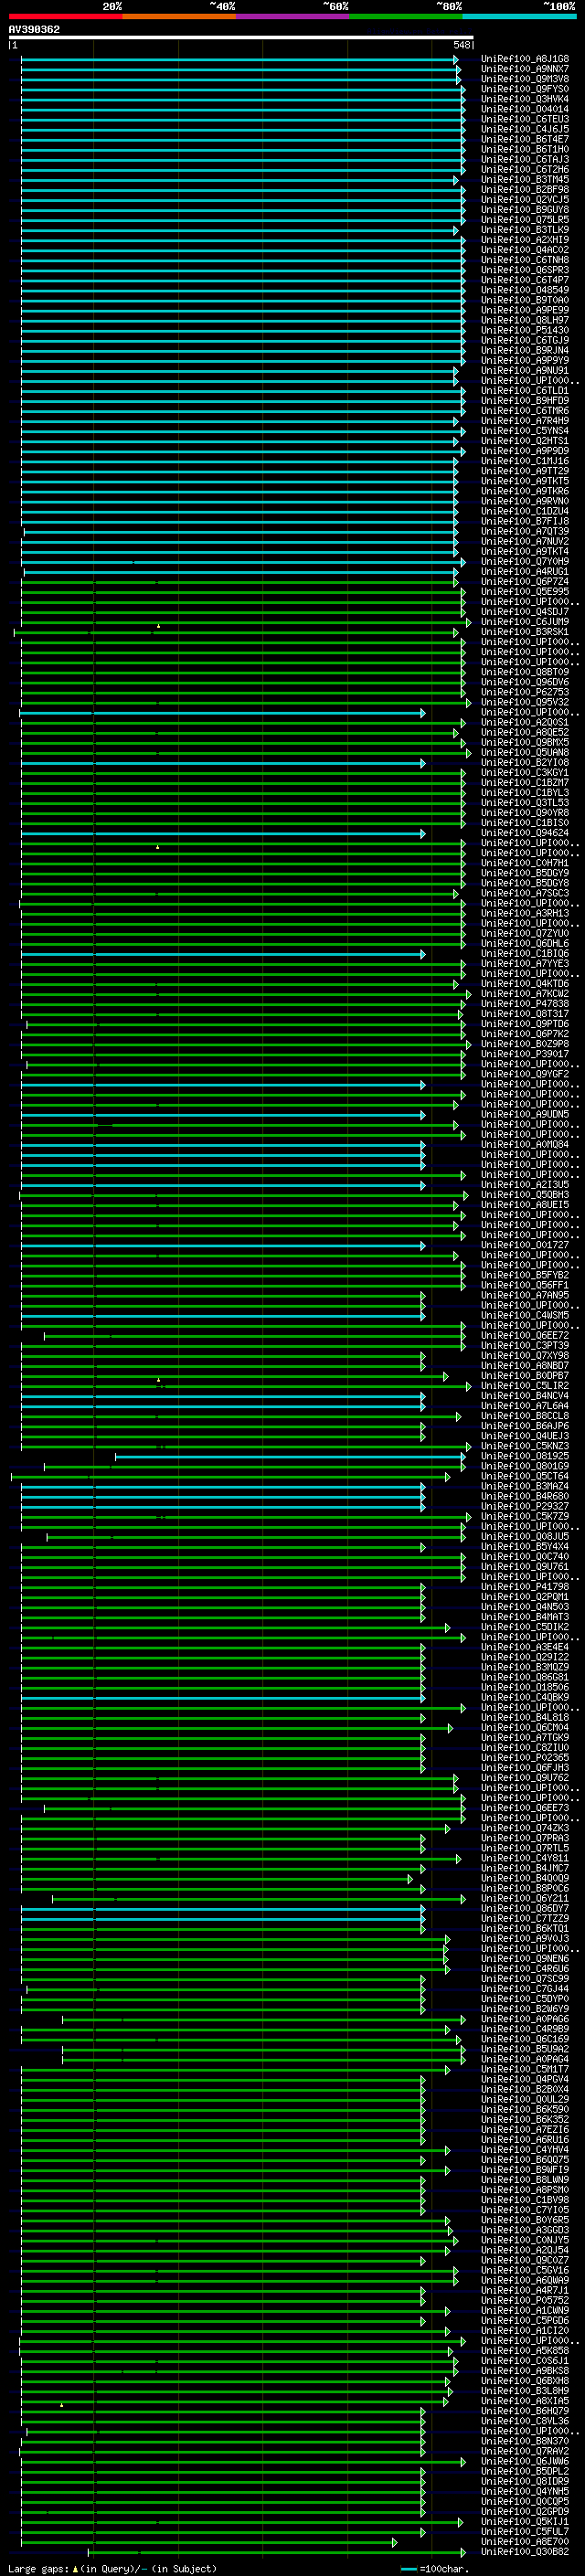This screenshot has width=585, height=2576.
Task: Click hit UniRef100_Q6DHL6
Action: pyautogui.click(x=525, y=944)
